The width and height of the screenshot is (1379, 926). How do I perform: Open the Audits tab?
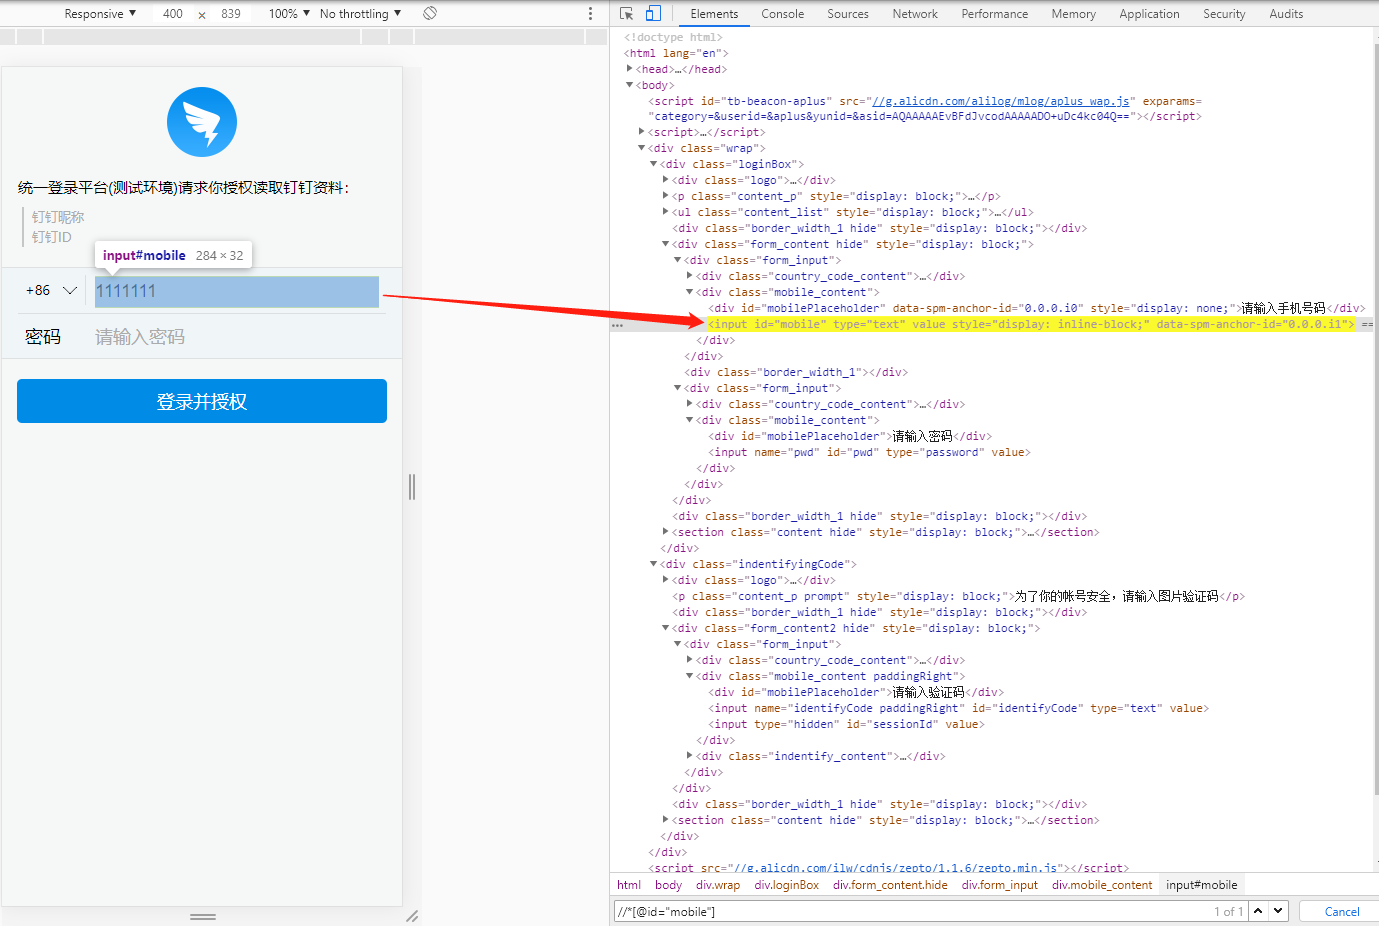click(1287, 14)
